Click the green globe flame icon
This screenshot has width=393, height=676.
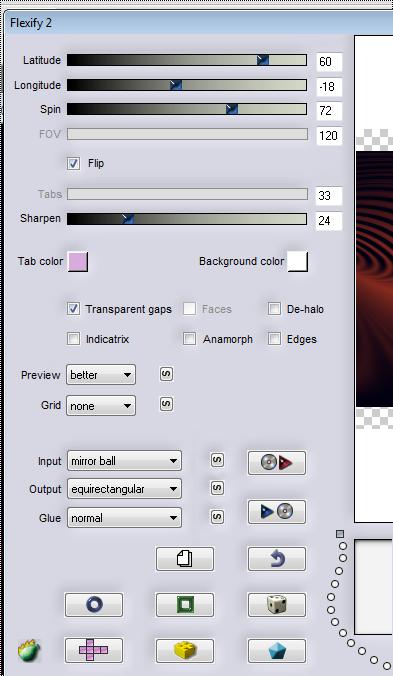pyautogui.click(x=29, y=651)
